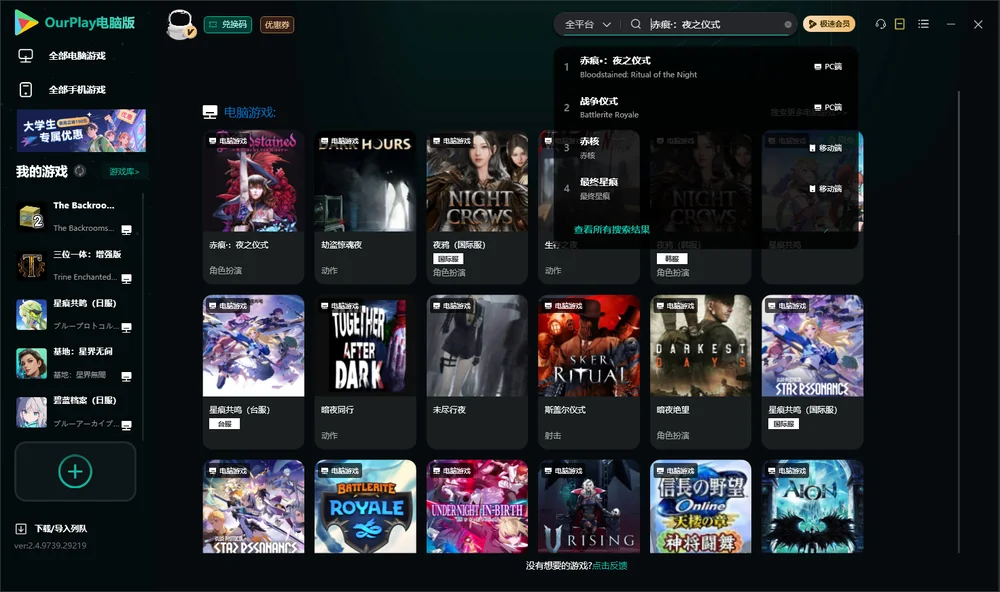The height and width of the screenshot is (592, 1000).
Task: Click the 台服 tag under 星痕共鸣
Action: (x=224, y=424)
